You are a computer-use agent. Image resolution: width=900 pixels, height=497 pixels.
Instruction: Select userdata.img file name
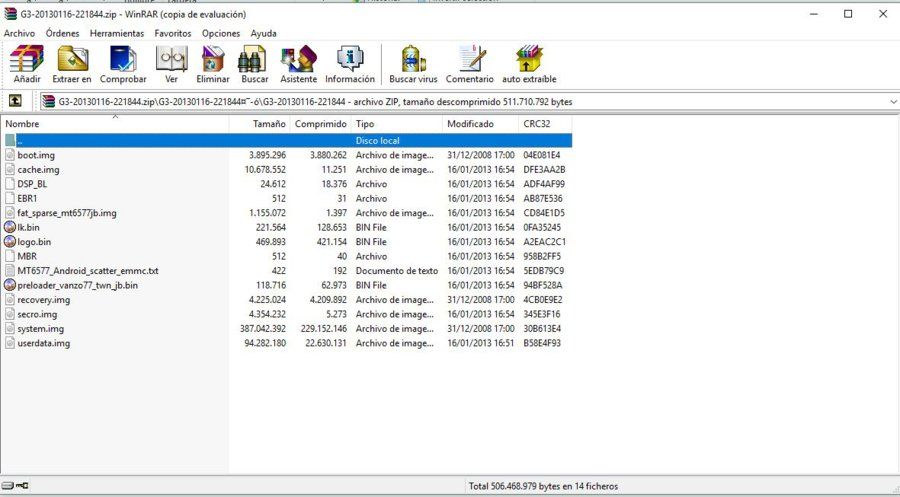pyautogui.click(x=44, y=343)
